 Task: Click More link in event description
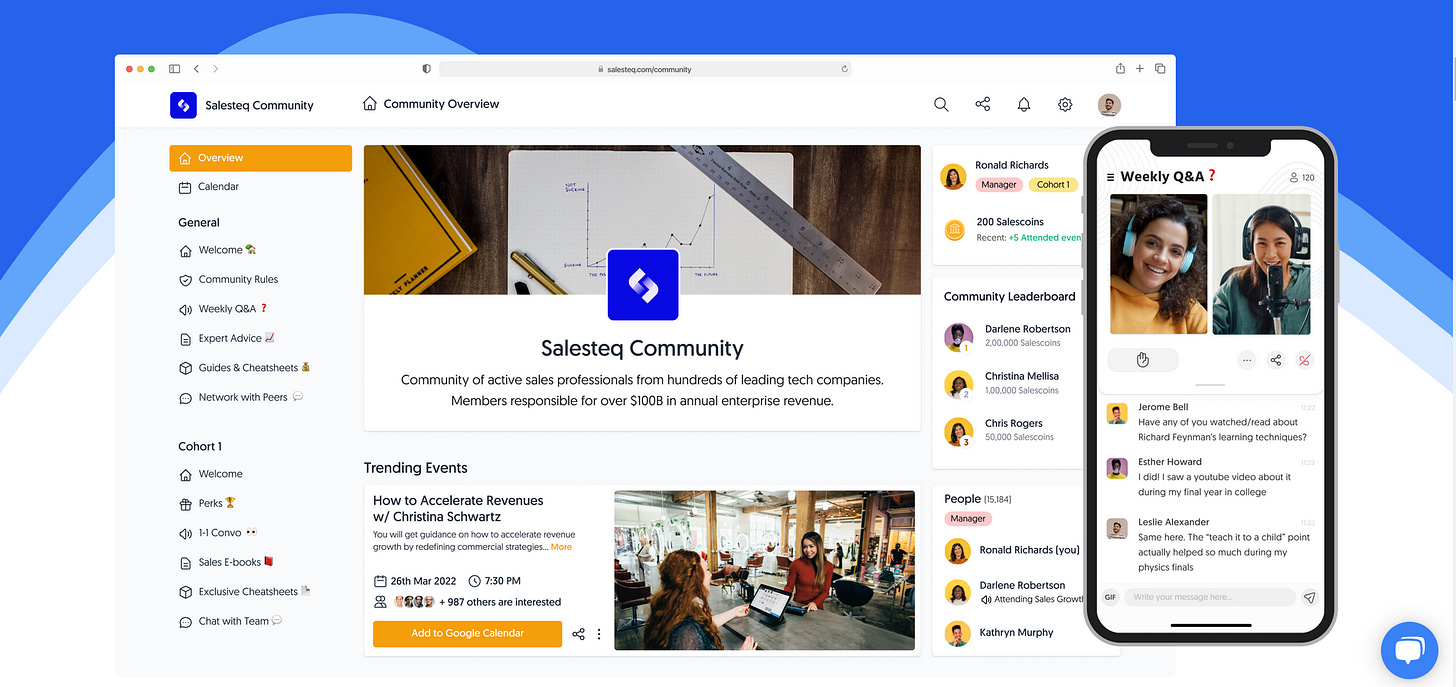[x=562, y=547]
